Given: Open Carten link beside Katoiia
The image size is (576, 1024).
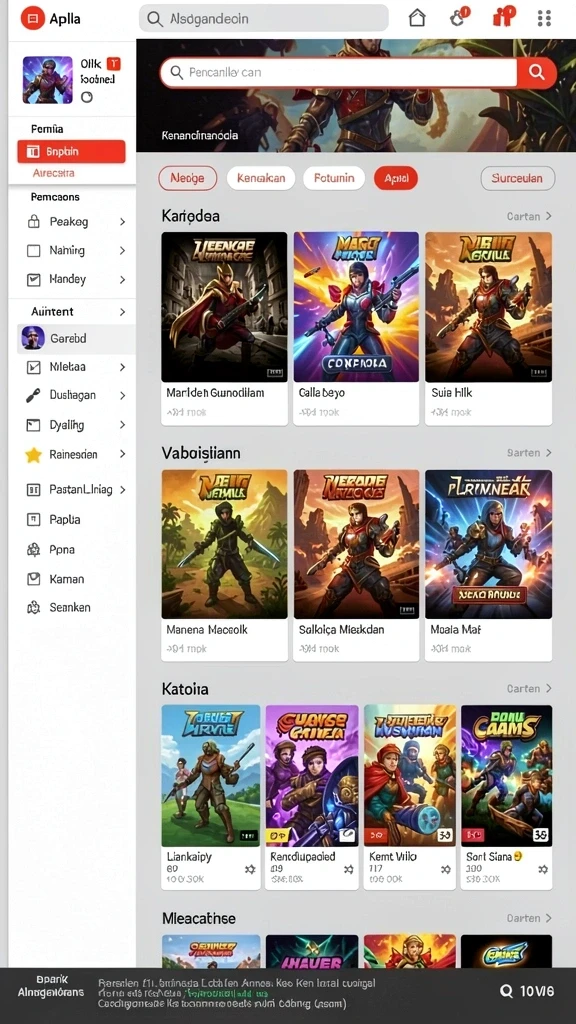Looking at the screenshot, I should [x=529, y=688].
